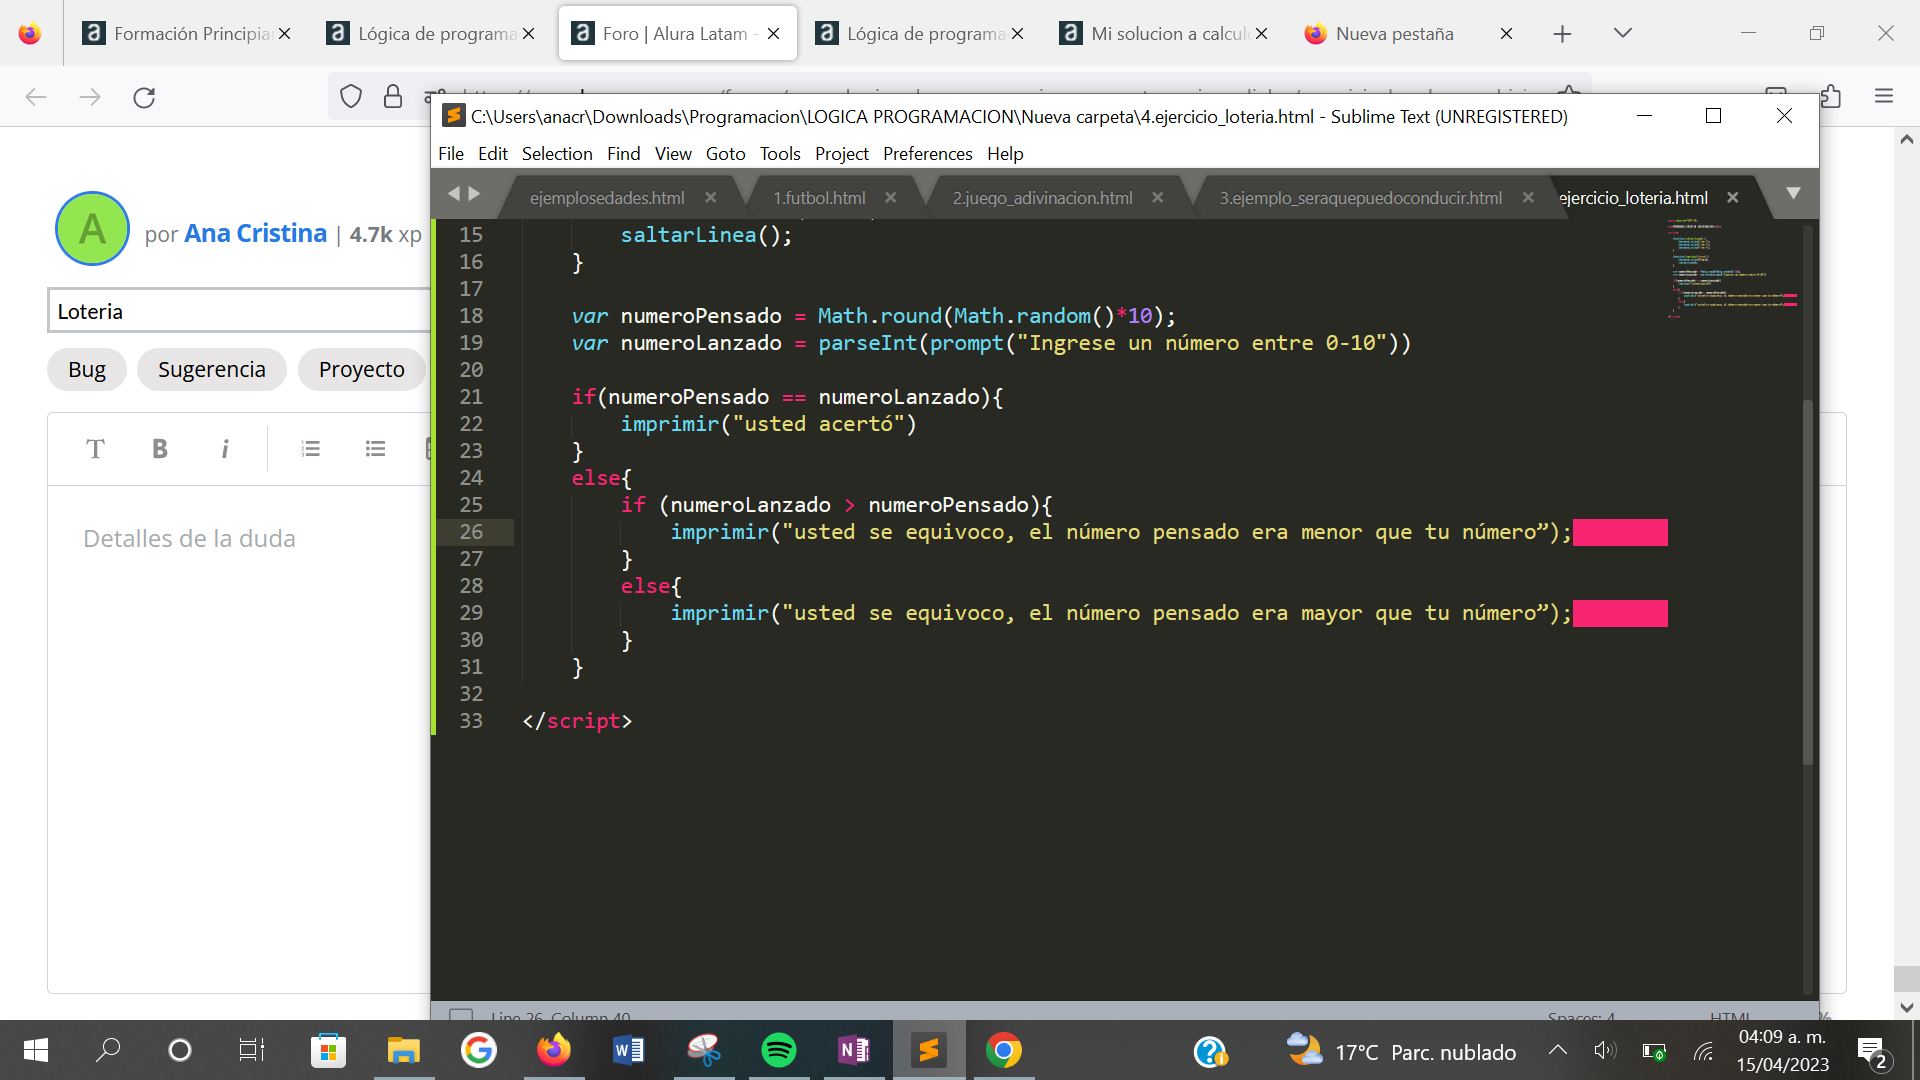Open the Edit menu in Sublime Text
The image size is (1920, 1080).
coord(493,153)
